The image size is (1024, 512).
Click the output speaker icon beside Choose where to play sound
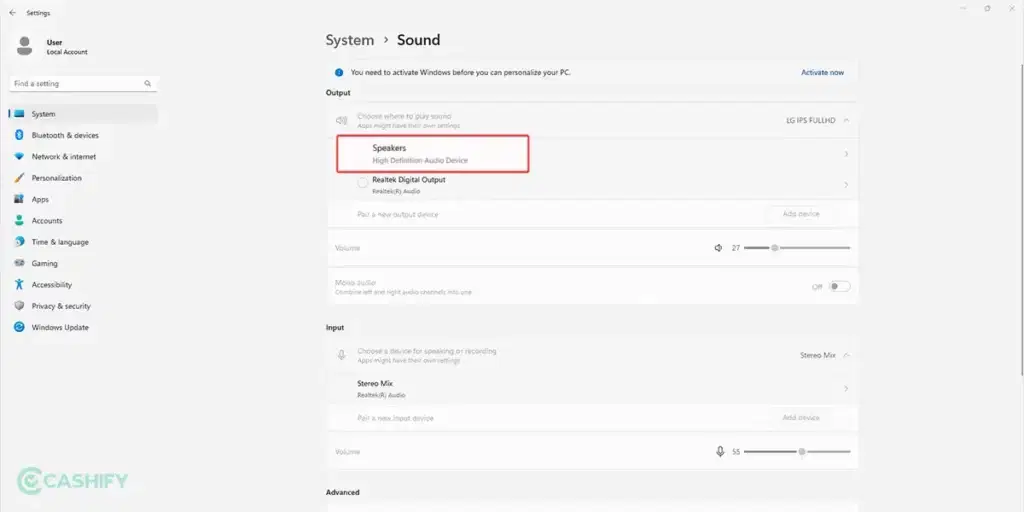pyautogui.click(x=341, y=120)
